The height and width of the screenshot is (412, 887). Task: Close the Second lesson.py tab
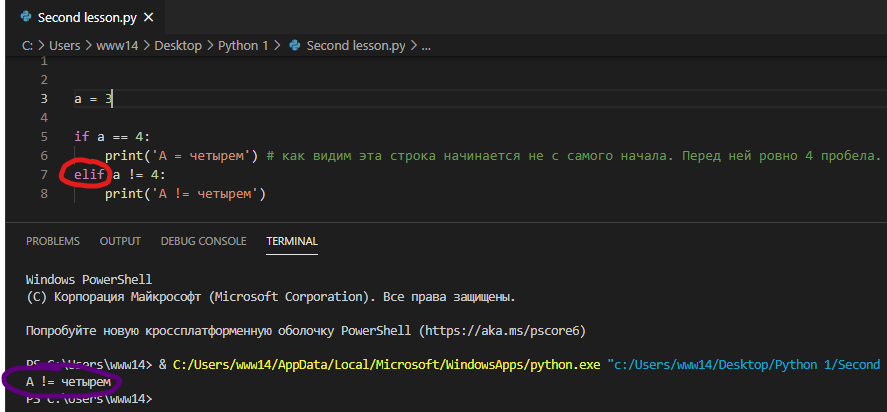[x=149, y=18]
